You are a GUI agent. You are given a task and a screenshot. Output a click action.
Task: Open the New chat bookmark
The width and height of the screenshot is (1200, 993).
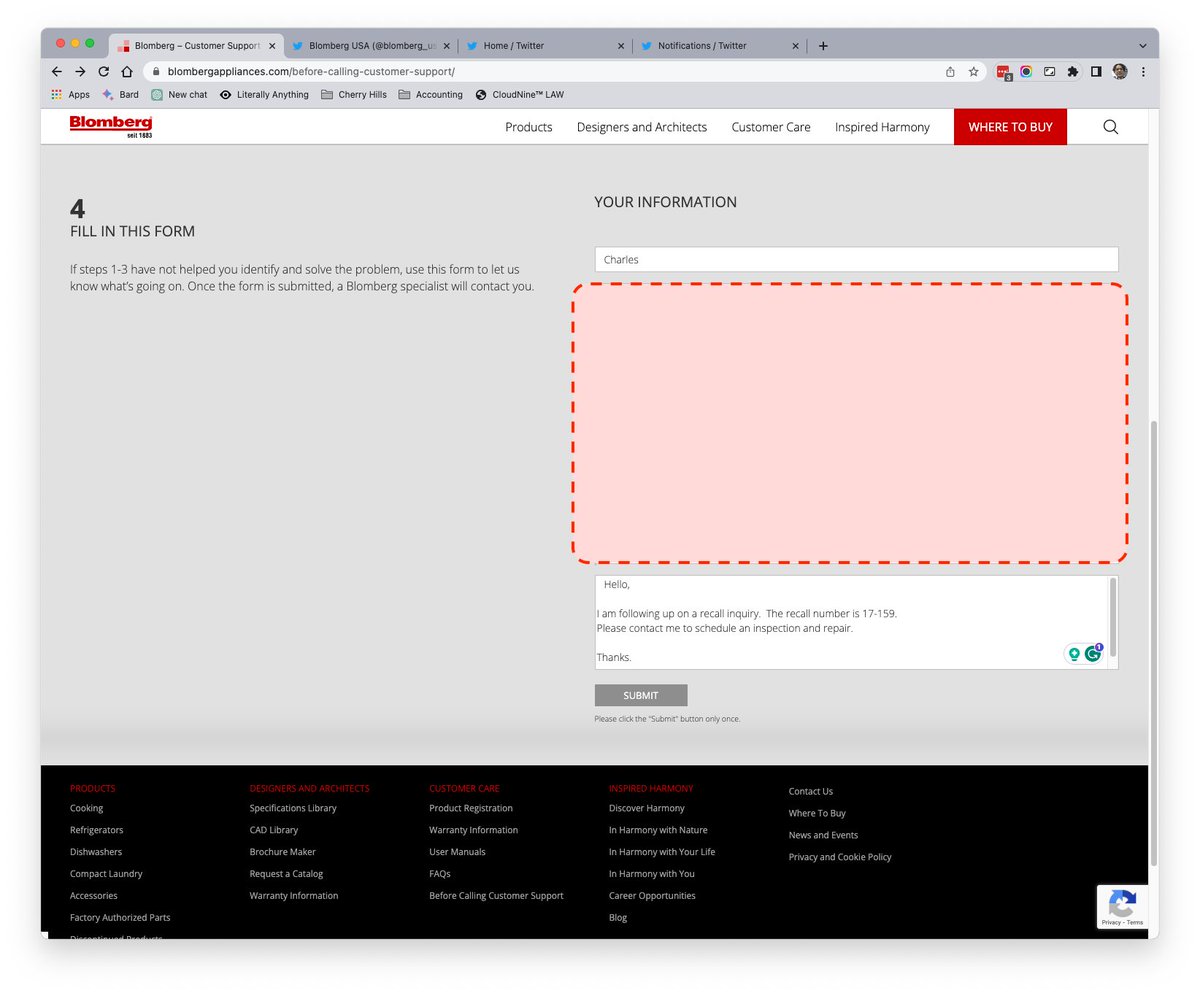pos(179,95)
